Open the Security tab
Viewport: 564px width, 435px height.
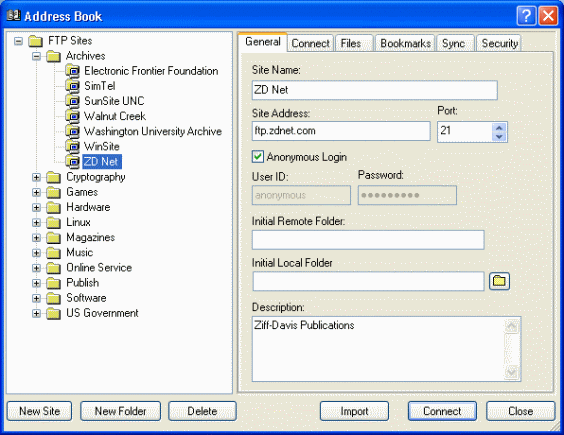(x=499, y=44)
